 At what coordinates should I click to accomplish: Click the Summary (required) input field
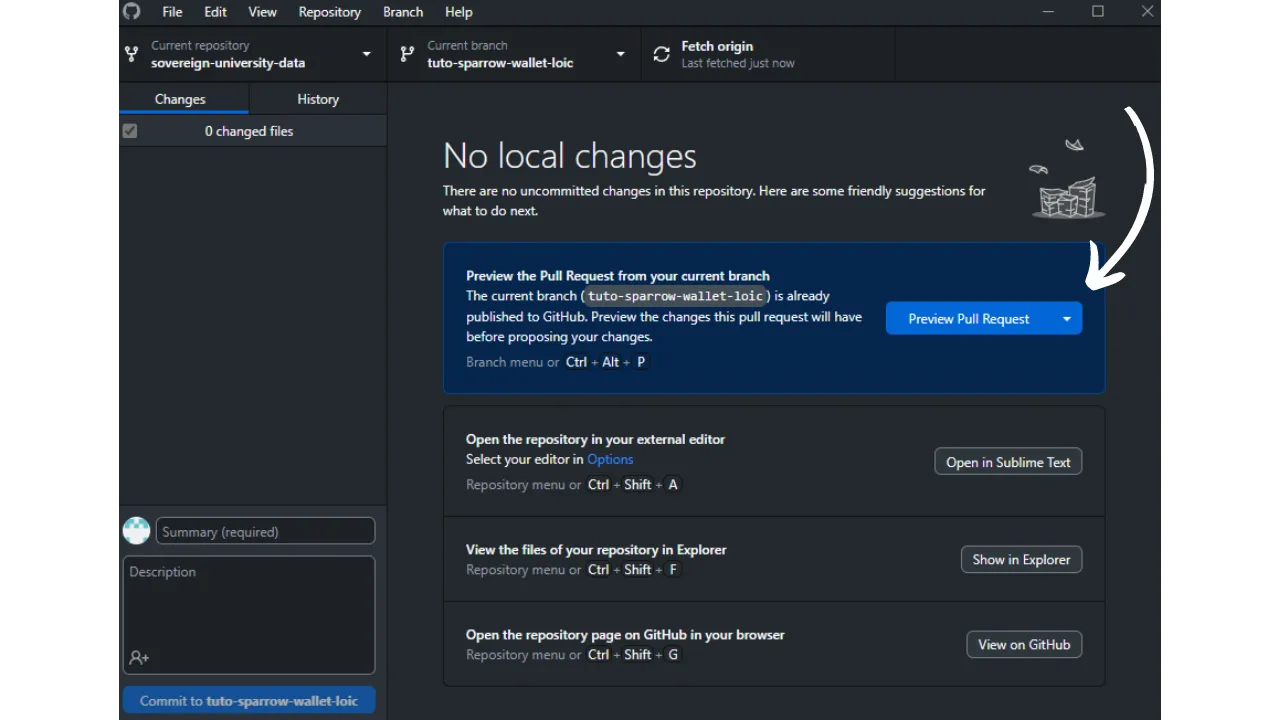[x=265, y=531]
